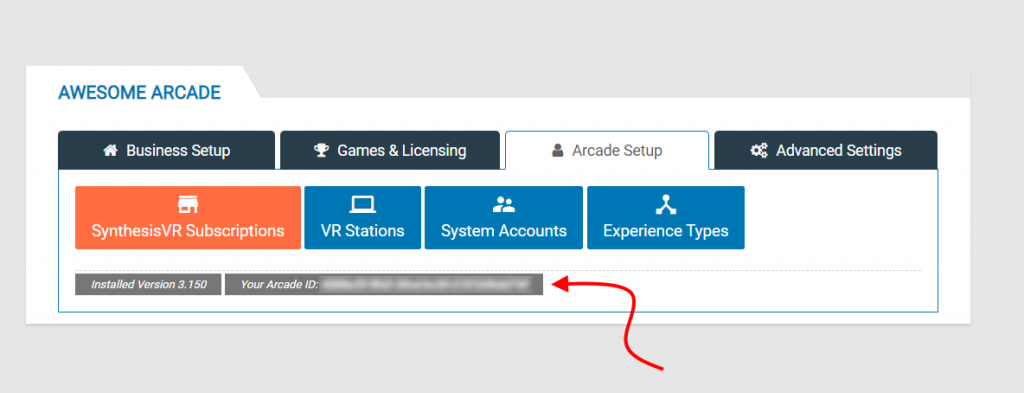Click the store icon above SynthesisVR Subscriptions
The image size is (1024, 393).
187,205
